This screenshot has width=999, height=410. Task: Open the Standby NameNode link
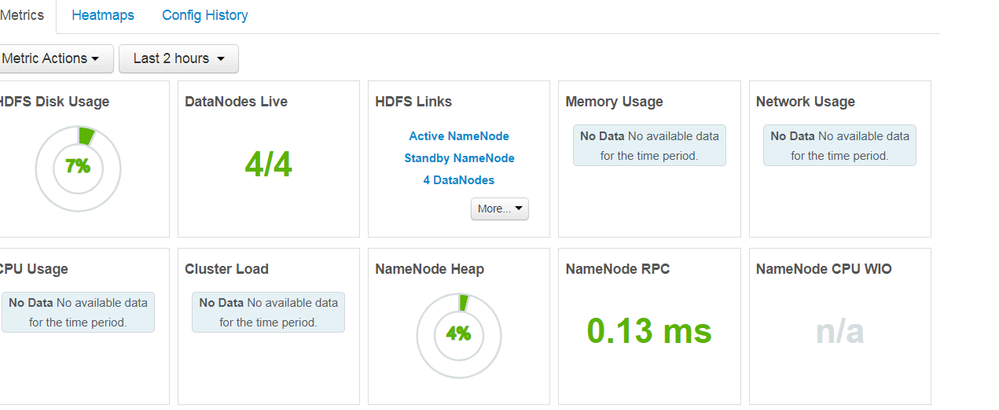coord(459,158)
